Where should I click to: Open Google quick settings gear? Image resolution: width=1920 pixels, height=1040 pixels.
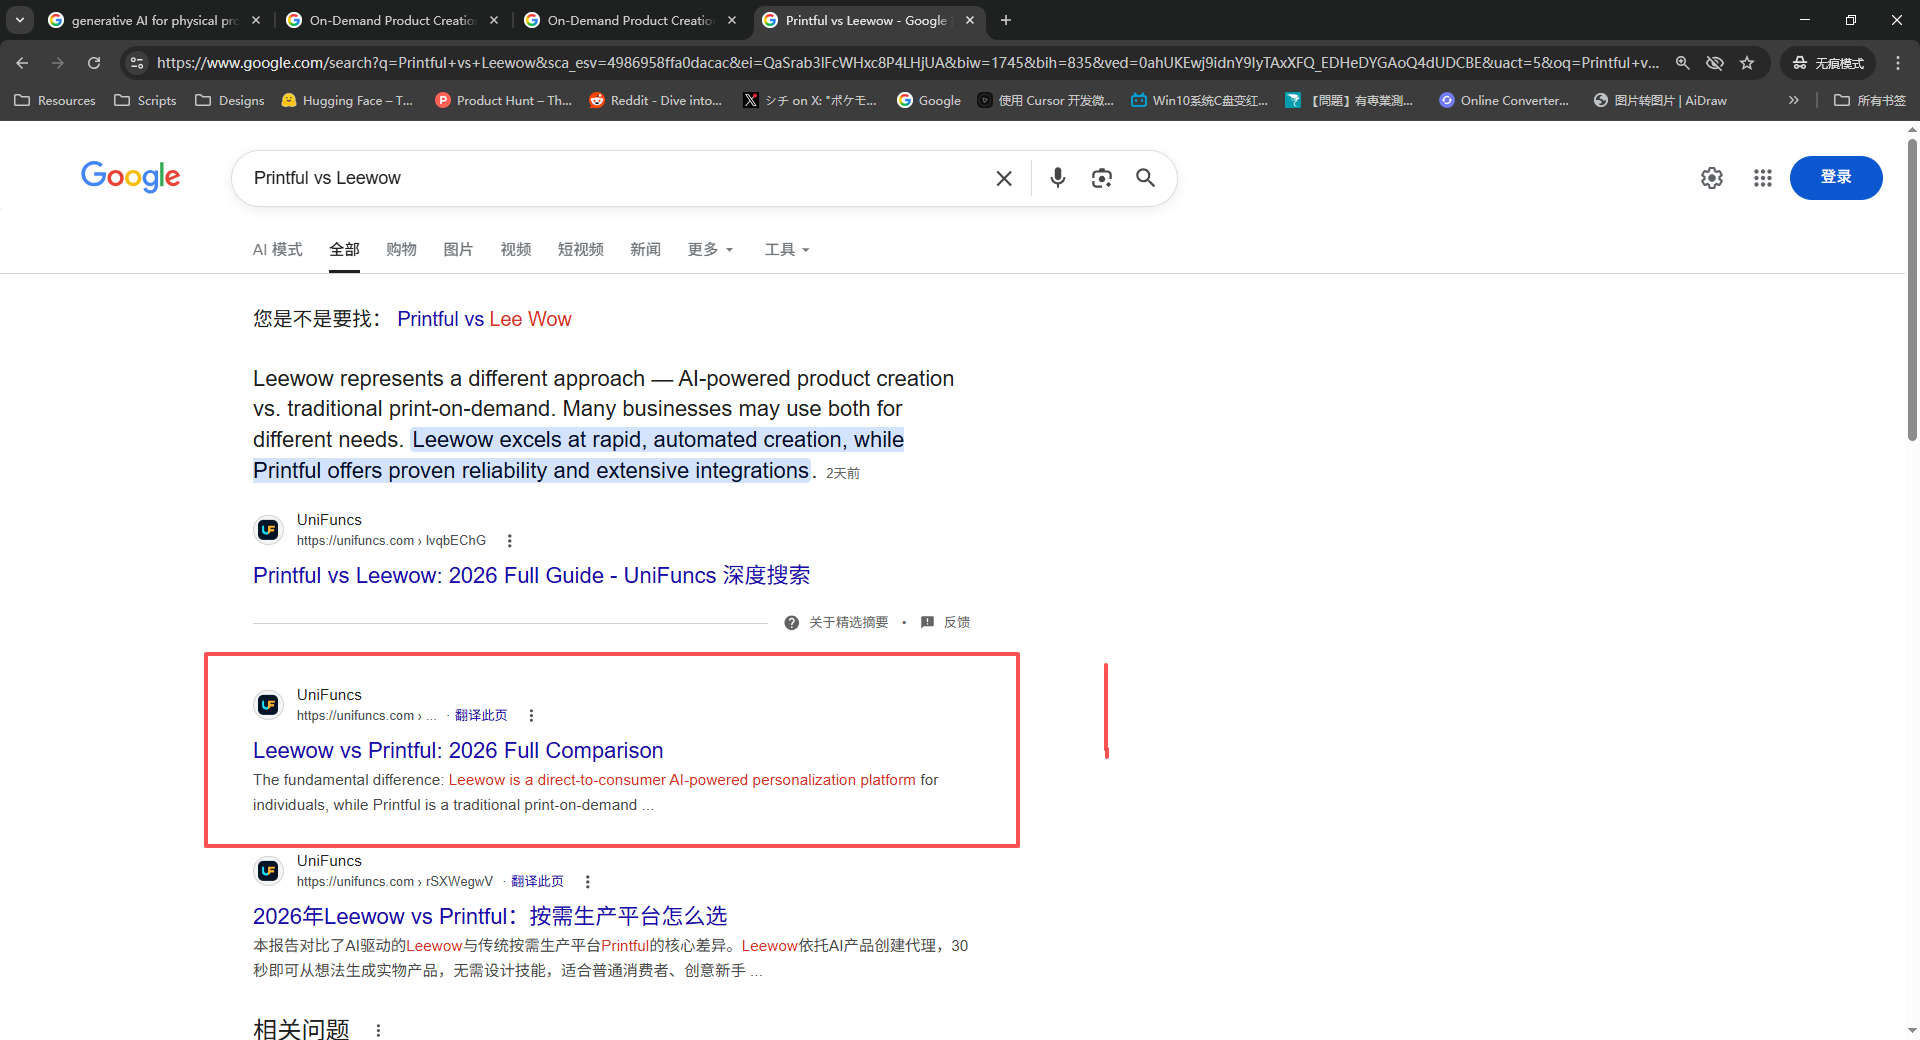(x=1711, y=178)
